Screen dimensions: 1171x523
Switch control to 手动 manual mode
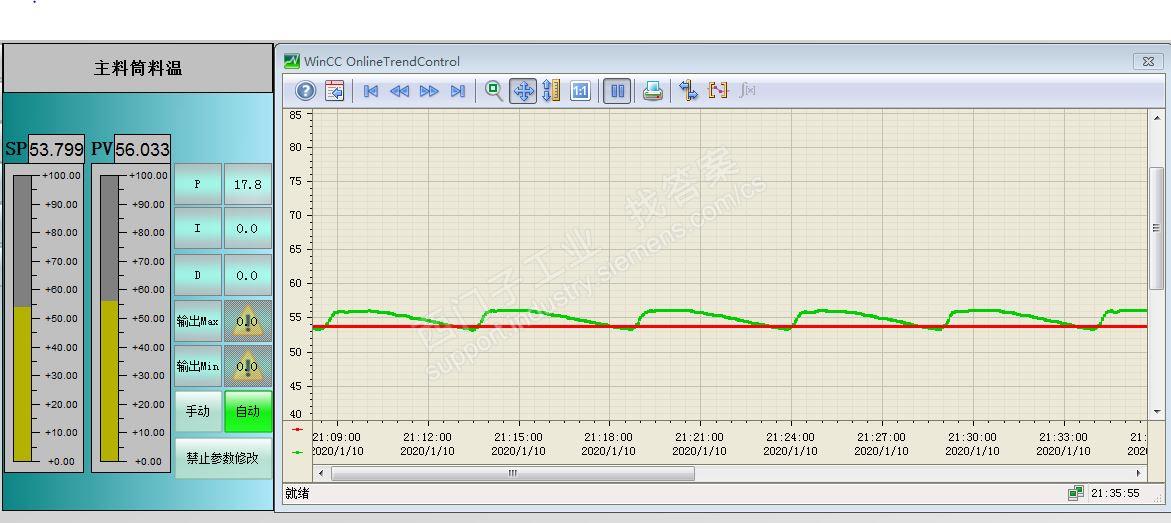(198, 411)
